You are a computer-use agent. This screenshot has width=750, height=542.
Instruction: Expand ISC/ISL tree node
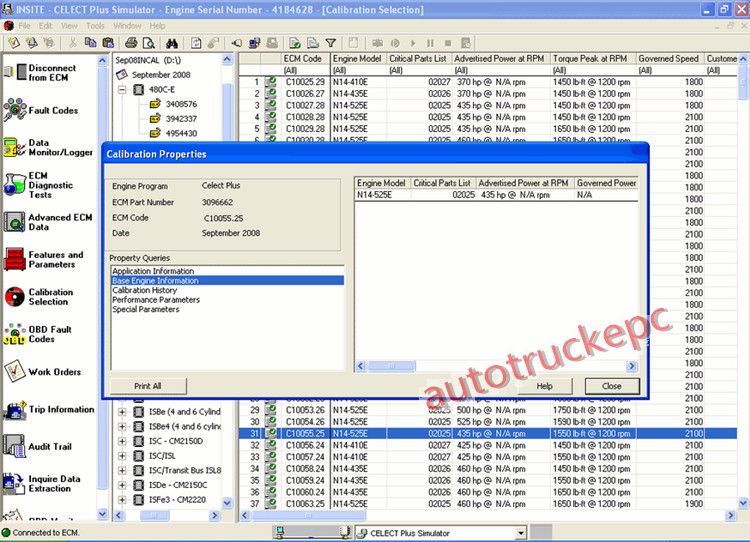tap(122, 456)
